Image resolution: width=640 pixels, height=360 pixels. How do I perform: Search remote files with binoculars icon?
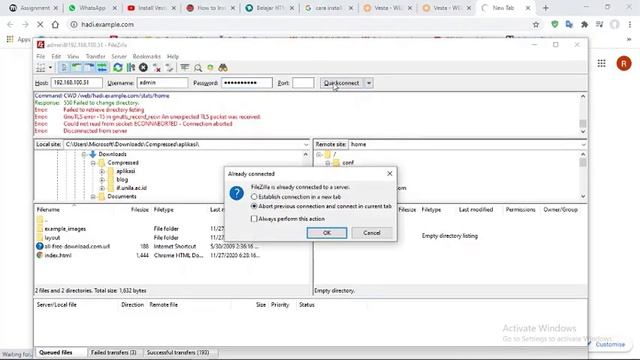coord(223,68)
